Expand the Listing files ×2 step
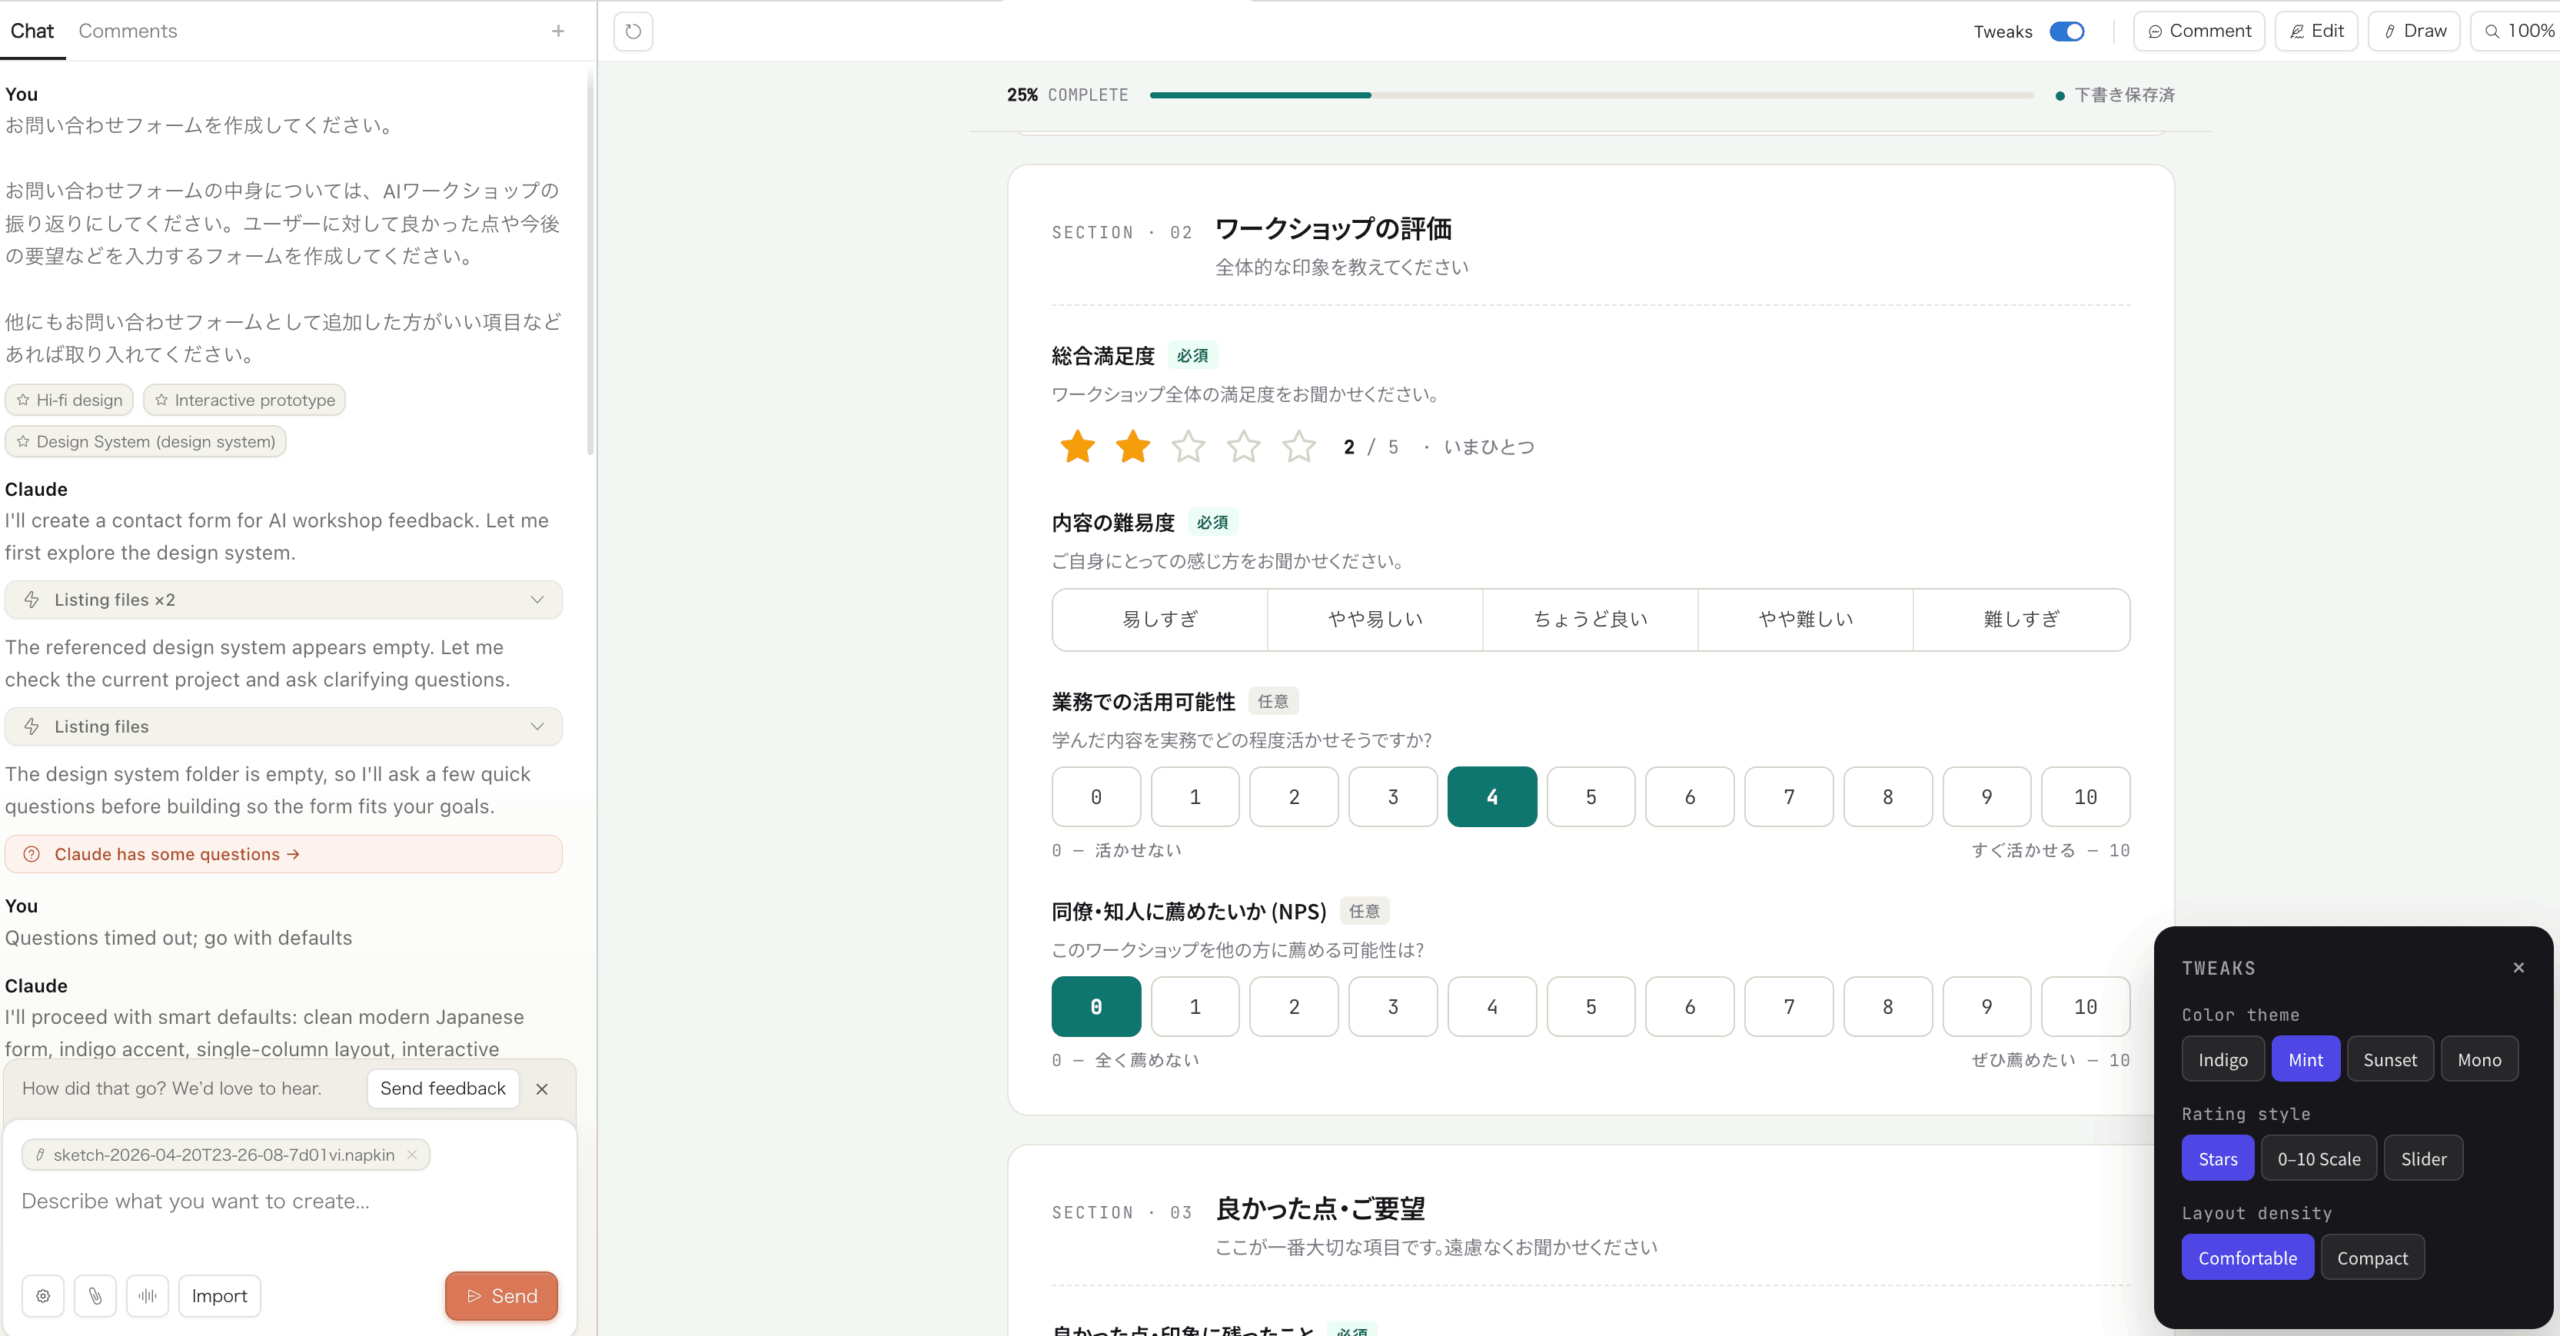This screenshot has width=2560, height=1336. [x=283, y=600]
